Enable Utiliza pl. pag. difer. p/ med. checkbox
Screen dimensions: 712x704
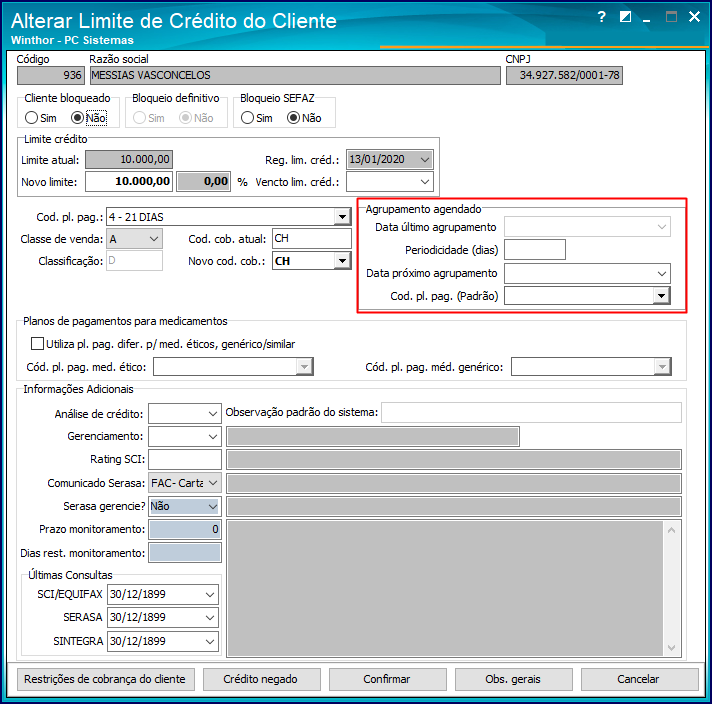click(37, 343)
